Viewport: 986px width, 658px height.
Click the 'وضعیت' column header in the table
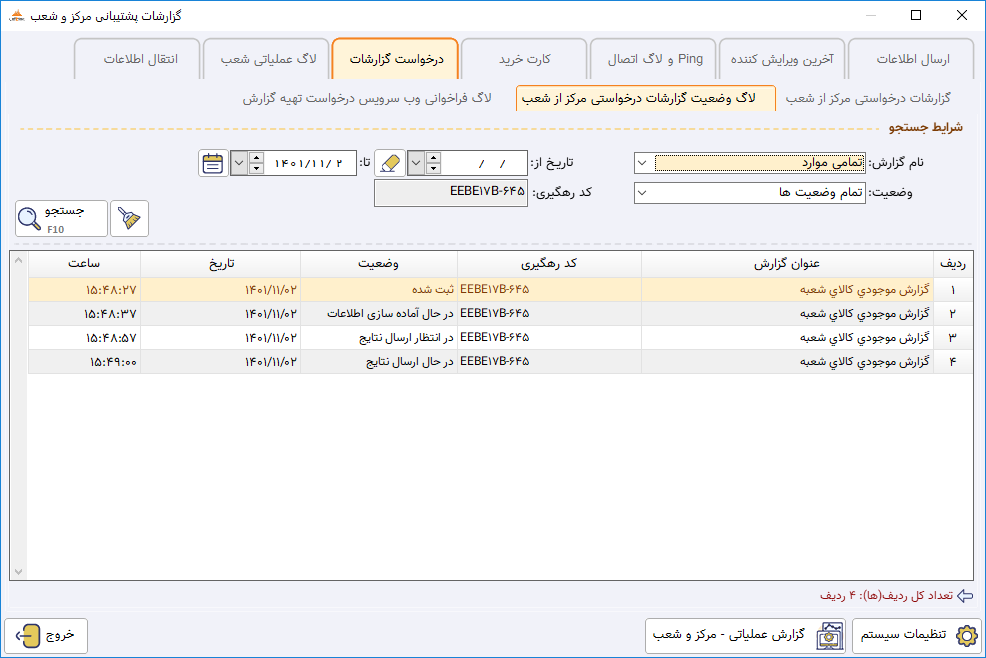point(379,264)
